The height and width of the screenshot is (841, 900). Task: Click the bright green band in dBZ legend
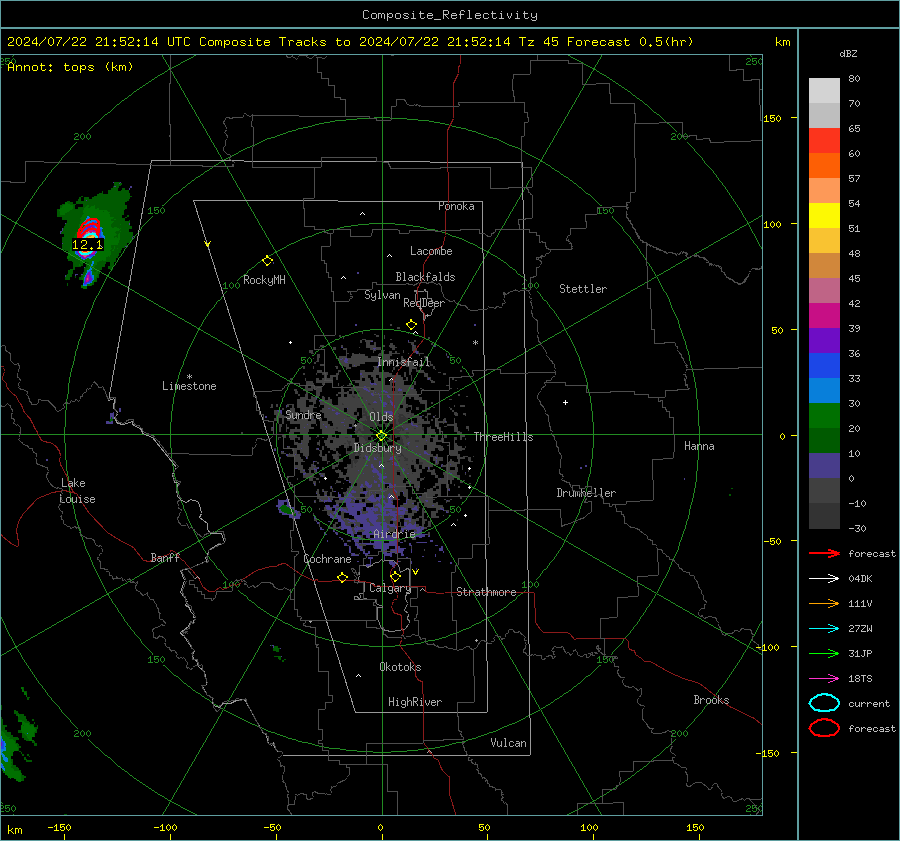click(x=824, y=416)
